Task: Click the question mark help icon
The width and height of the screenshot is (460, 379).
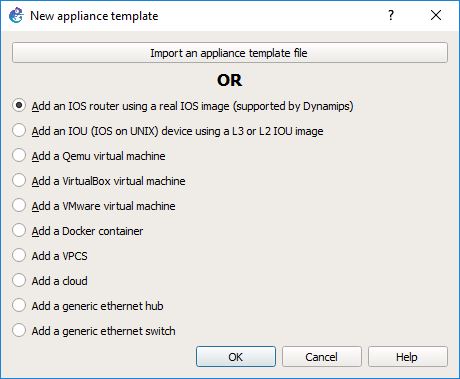Action: (391, 15)
